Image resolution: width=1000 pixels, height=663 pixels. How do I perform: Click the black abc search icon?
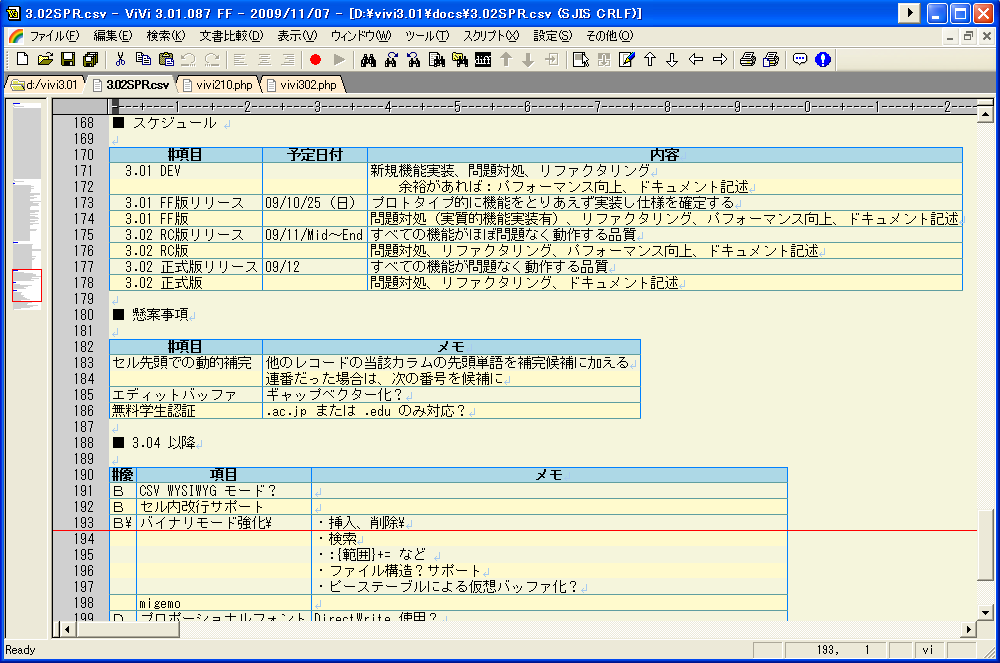(483, 59)
